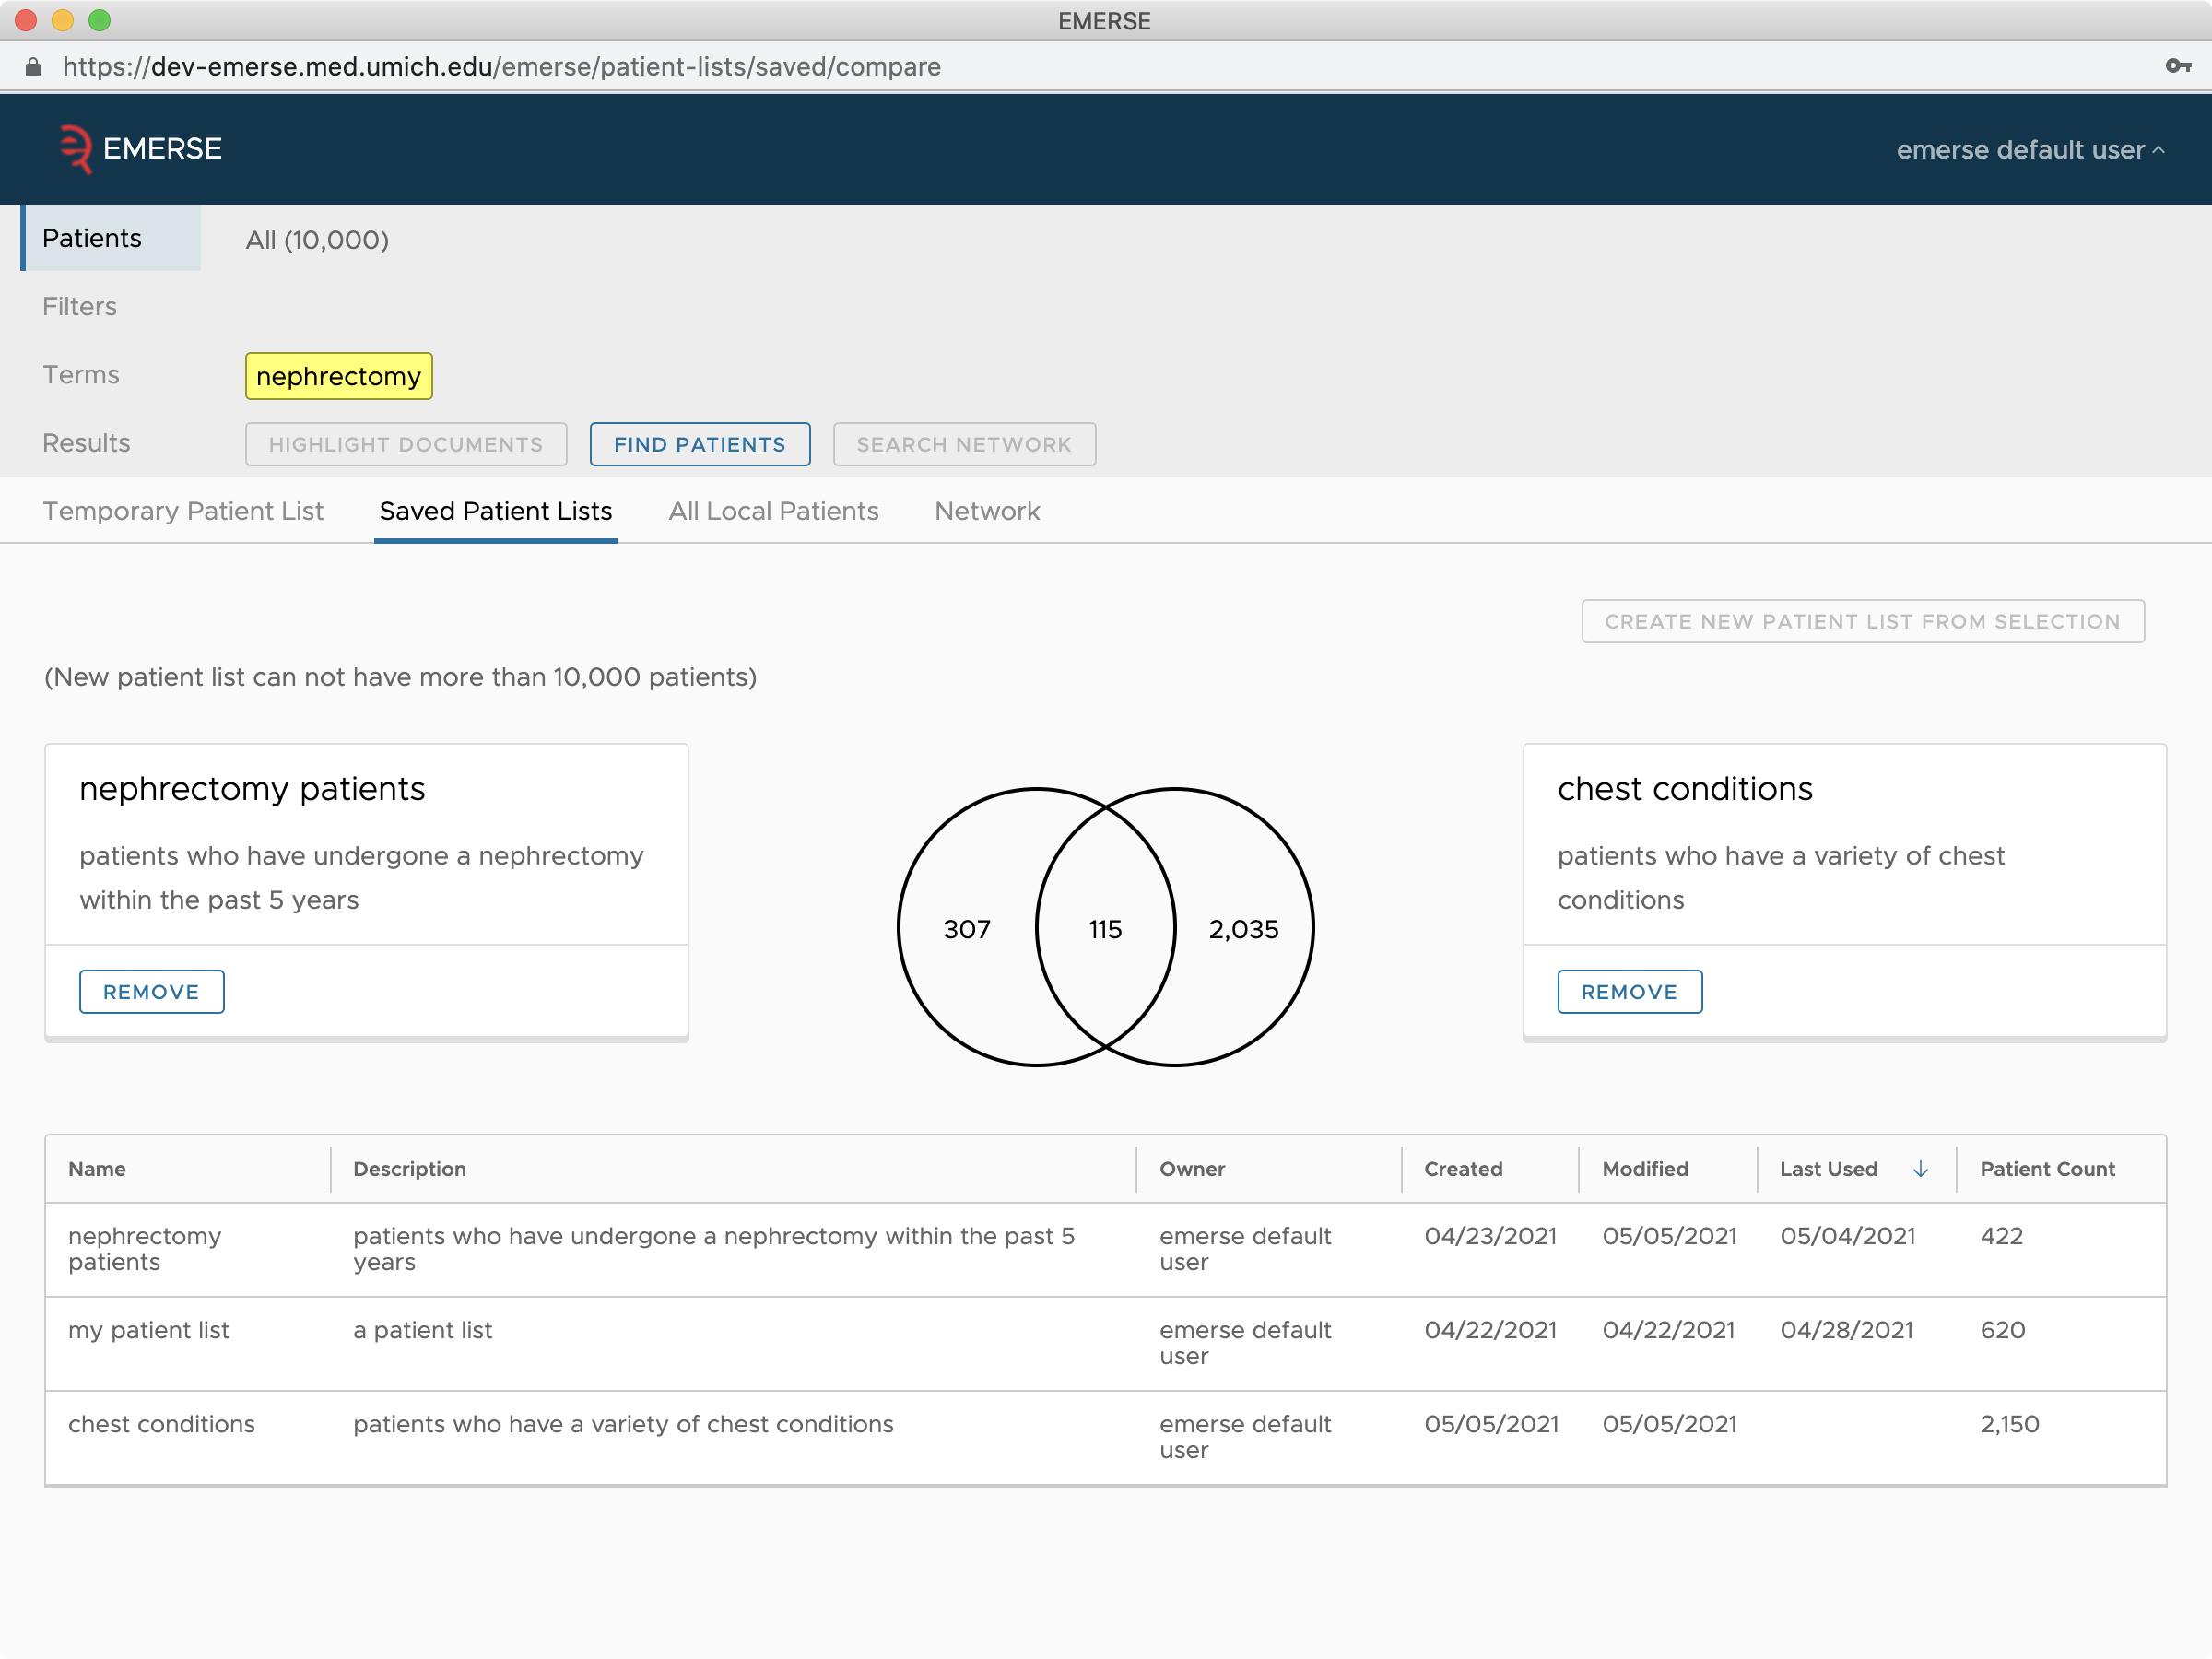The height and width of the screenshot is (1659, 2212).
Task: Click the SEARCH NETWORK action button
Action: [963, 442]
